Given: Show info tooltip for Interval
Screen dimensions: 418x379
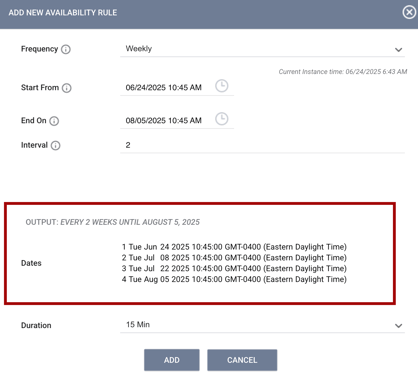Looking at the screenshot, I should [x=55, y=146].
